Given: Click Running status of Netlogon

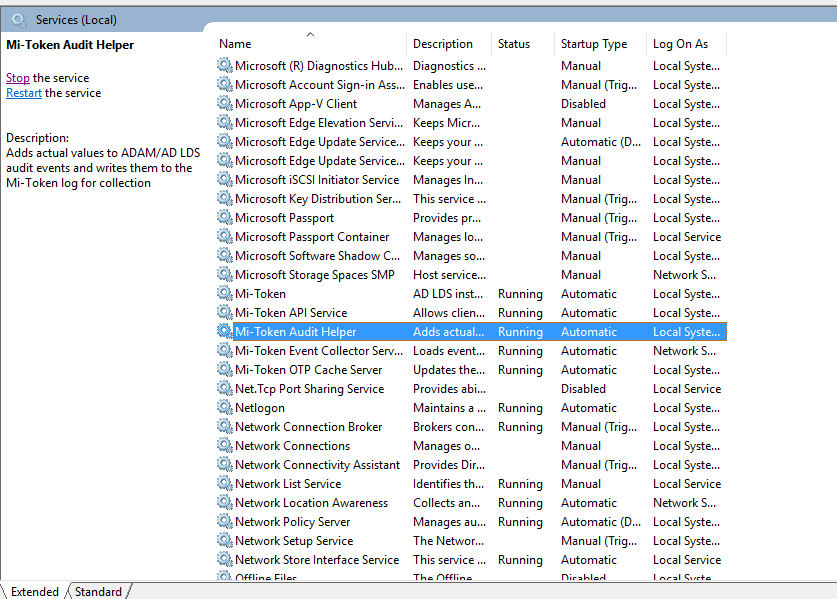Looking at the screenshot, I should (520, 408).
